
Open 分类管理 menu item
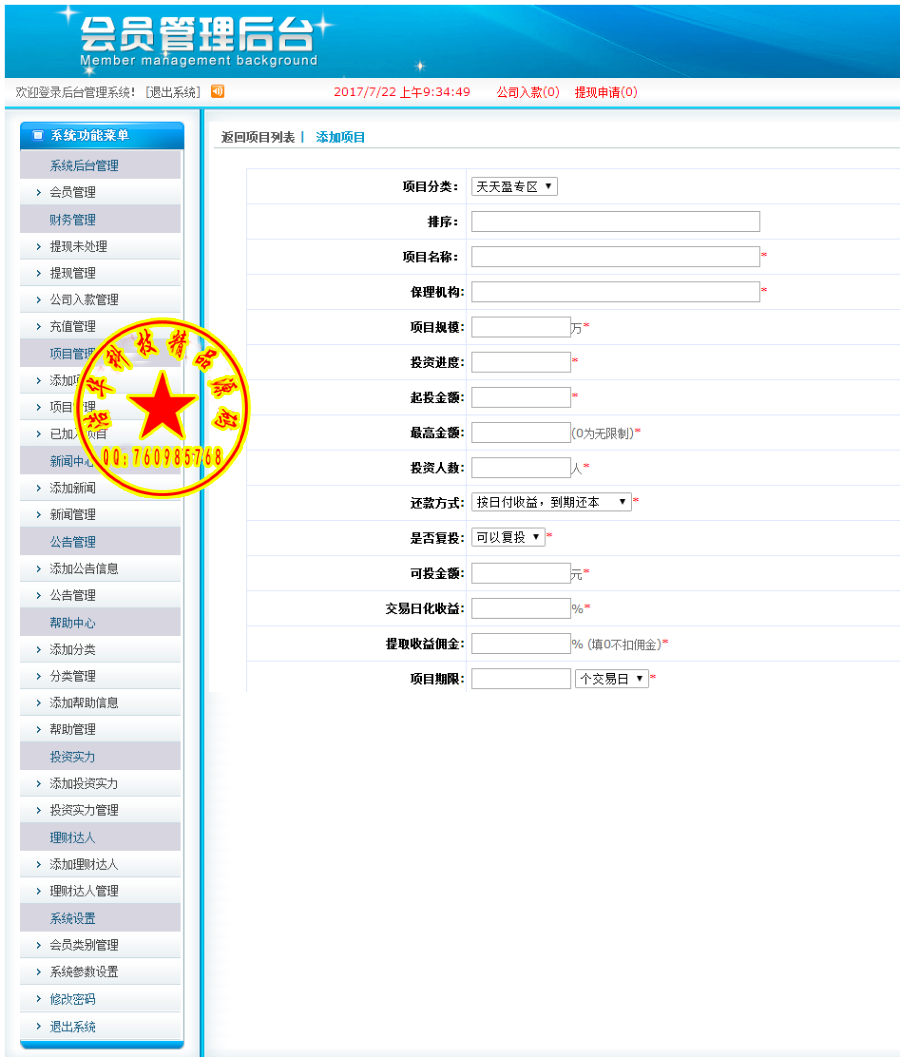pos(73,675)
